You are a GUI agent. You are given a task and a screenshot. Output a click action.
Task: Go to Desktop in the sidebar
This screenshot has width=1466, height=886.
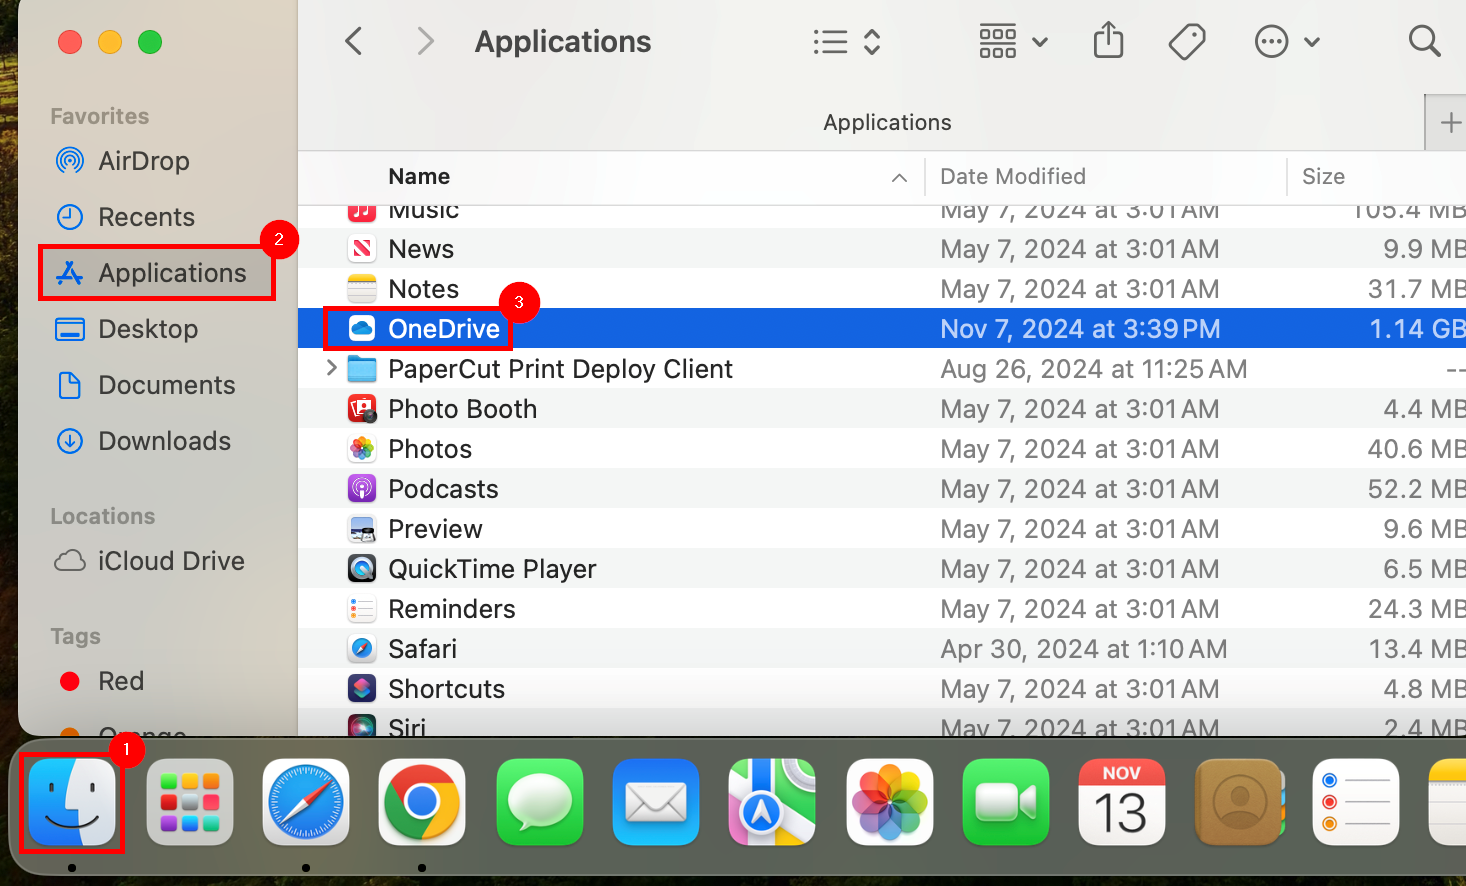coord(148,328)
